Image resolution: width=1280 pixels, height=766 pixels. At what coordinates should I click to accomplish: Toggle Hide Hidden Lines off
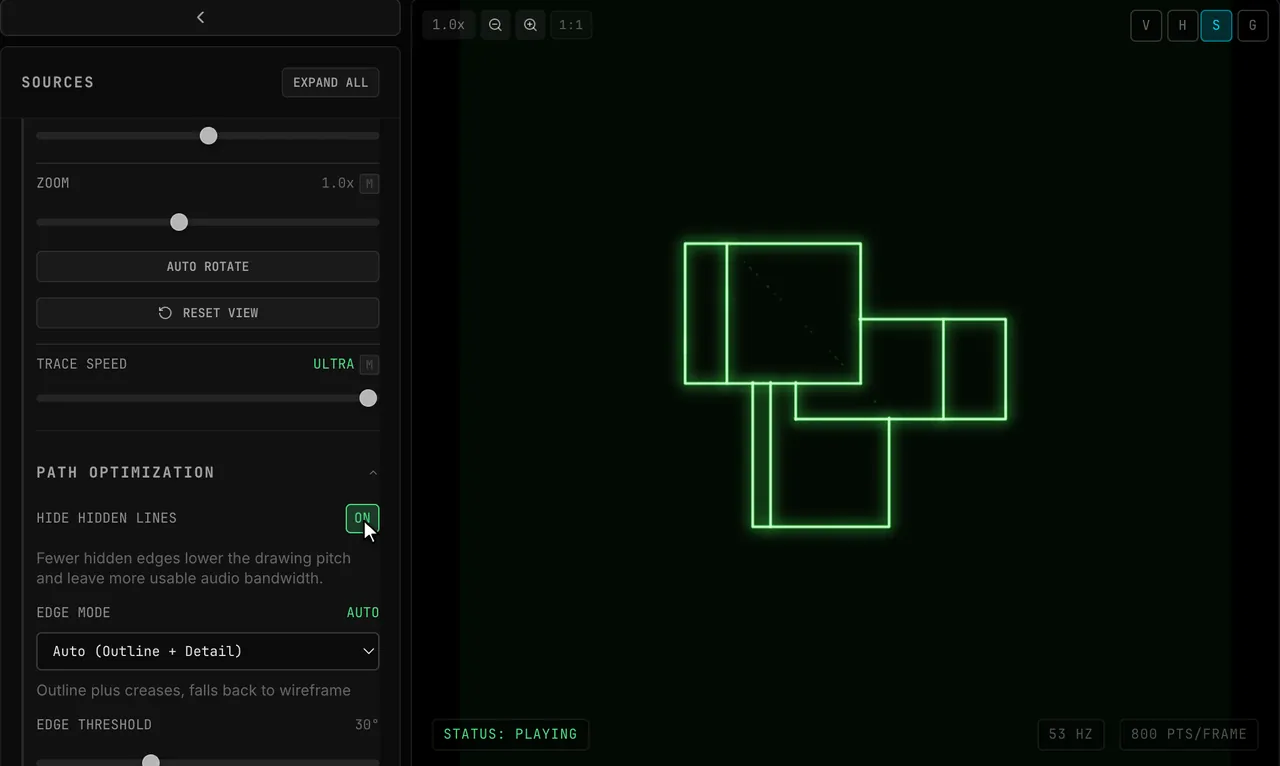(x=362, y=518)
